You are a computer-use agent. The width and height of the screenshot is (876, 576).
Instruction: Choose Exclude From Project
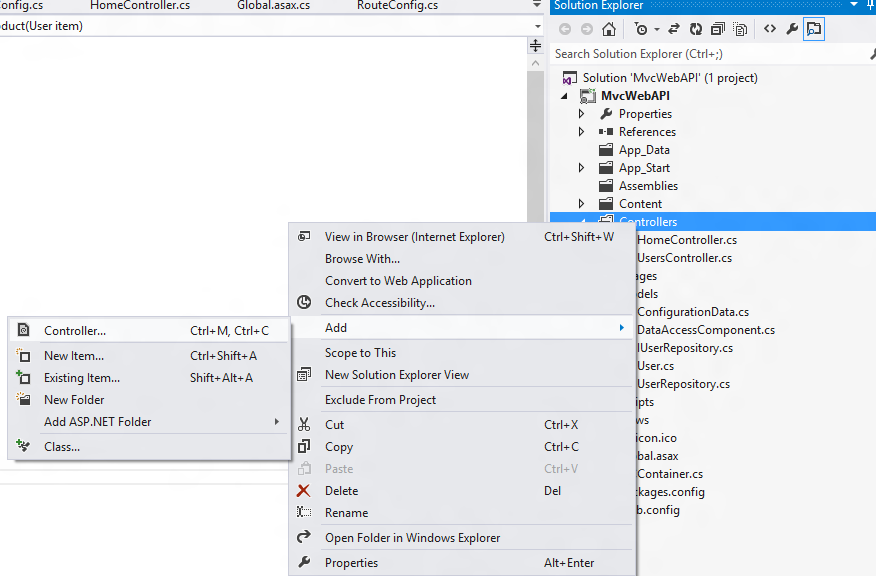coord(462,400)
